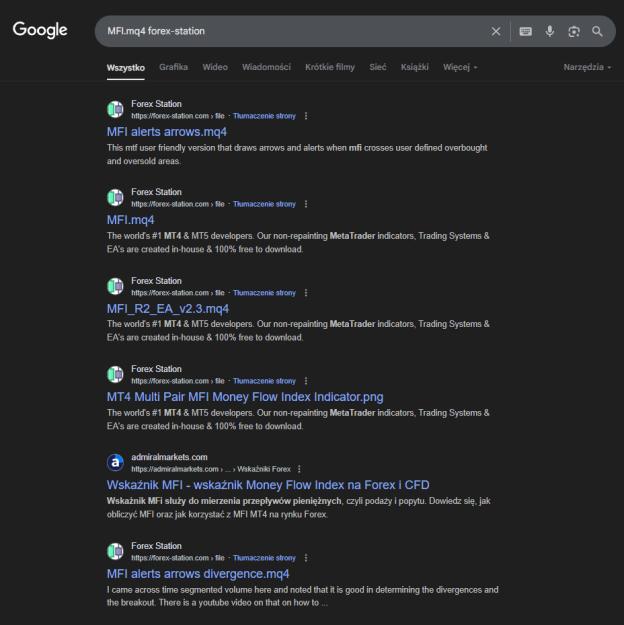Screen dimensions: 624x625
Task: Open the Krótkie filmy tab
Action: coord(330,67)
